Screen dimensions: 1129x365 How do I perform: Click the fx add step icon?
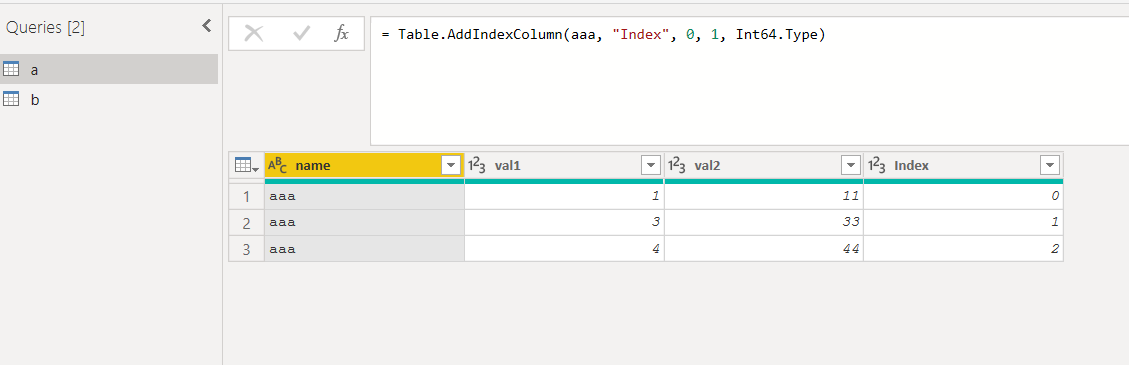[341, 33]
